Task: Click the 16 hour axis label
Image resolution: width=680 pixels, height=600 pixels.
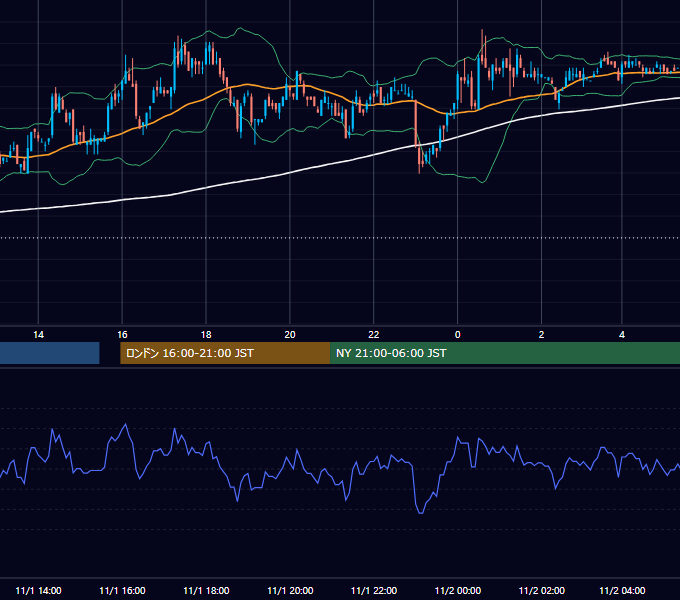Action: click(122, 335)
